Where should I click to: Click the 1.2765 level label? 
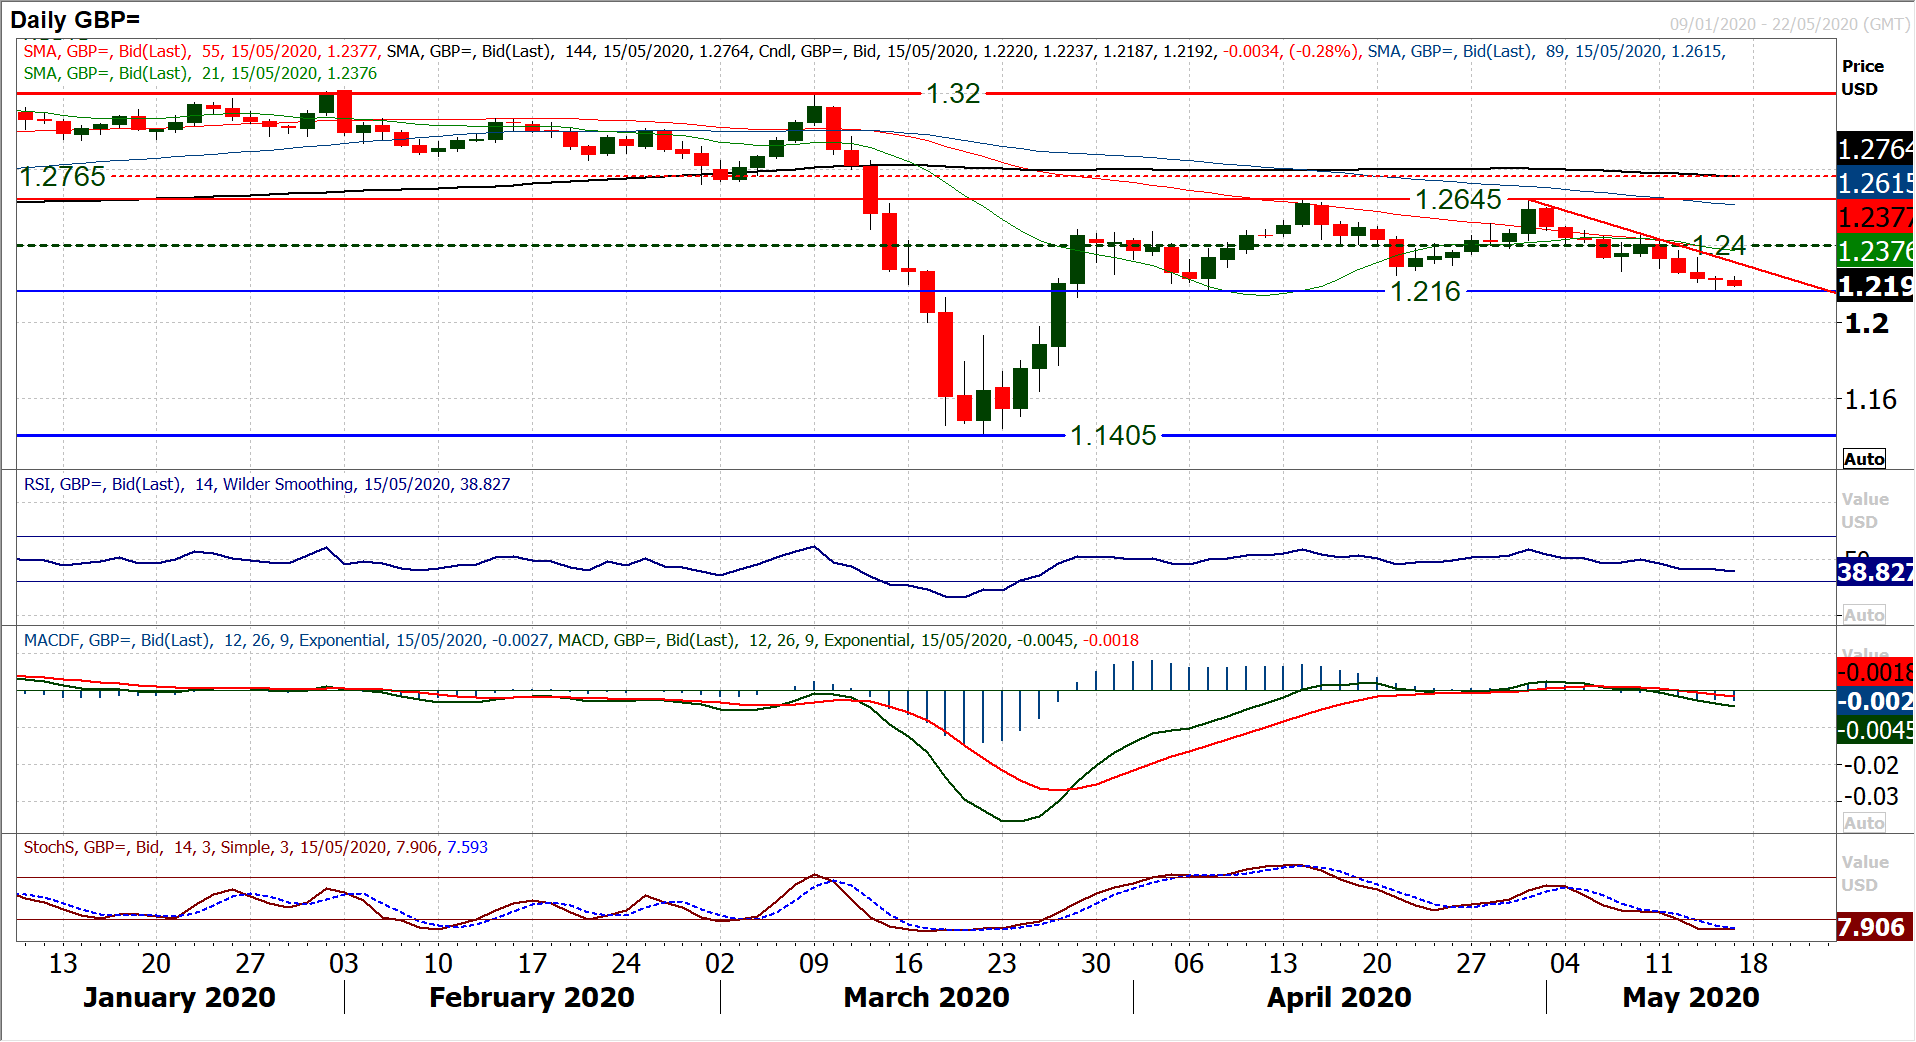tap(62, 177)
